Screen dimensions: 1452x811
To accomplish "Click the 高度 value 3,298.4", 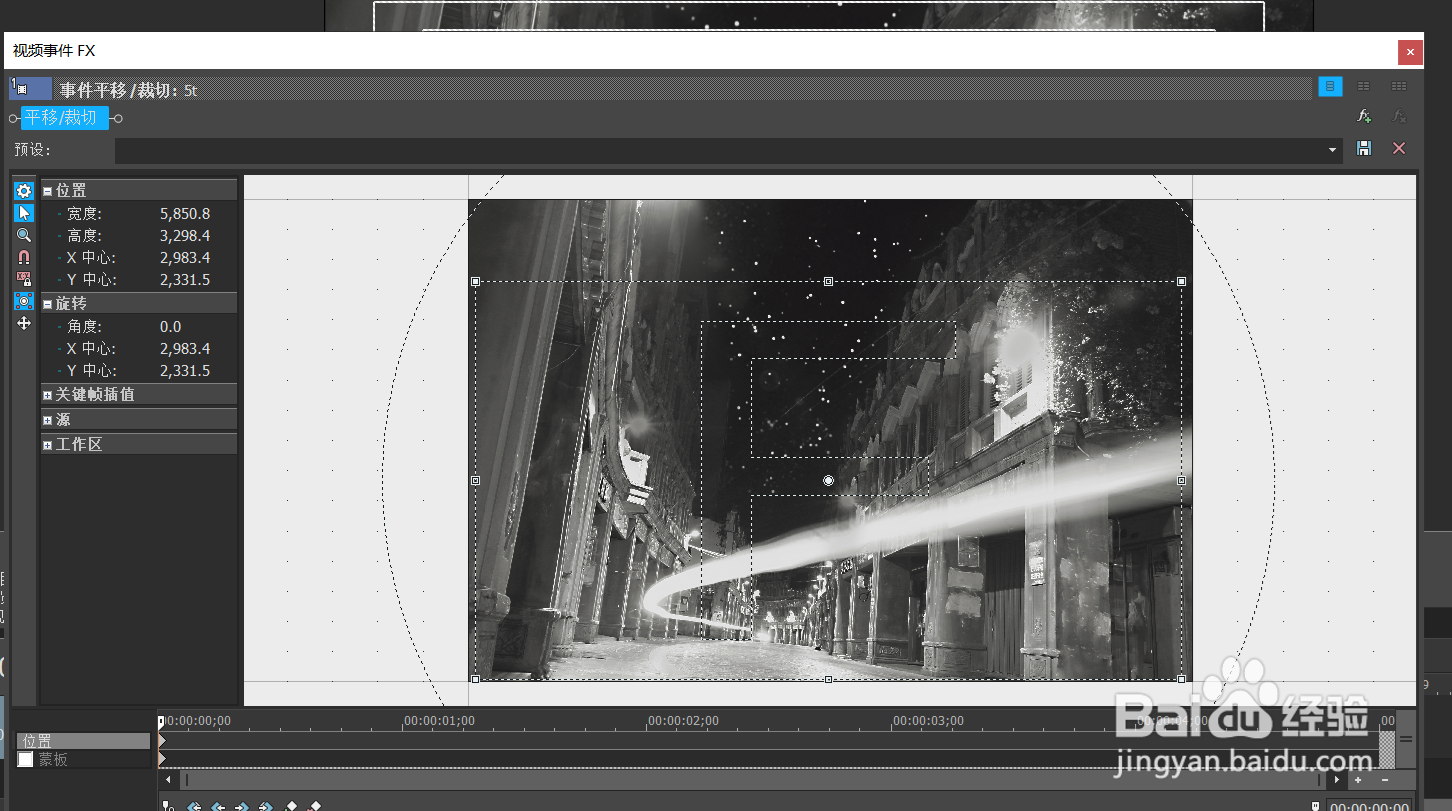I will click(185, 236).
